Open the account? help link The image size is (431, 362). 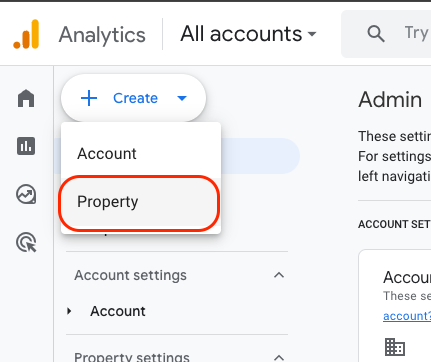[407, 316]
